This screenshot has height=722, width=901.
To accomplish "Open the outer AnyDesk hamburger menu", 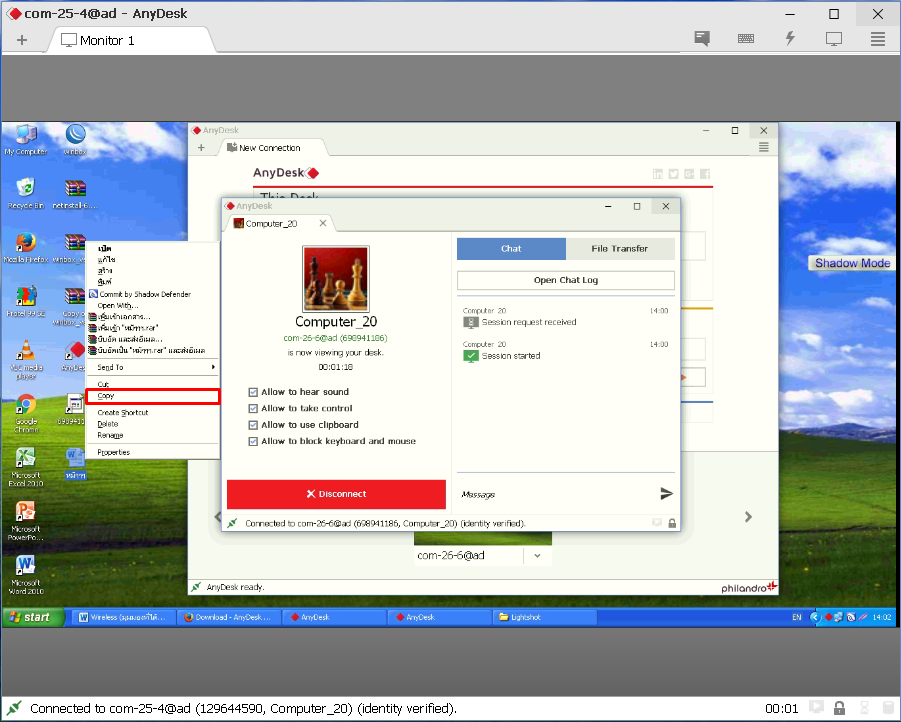I will click(877, 39).
